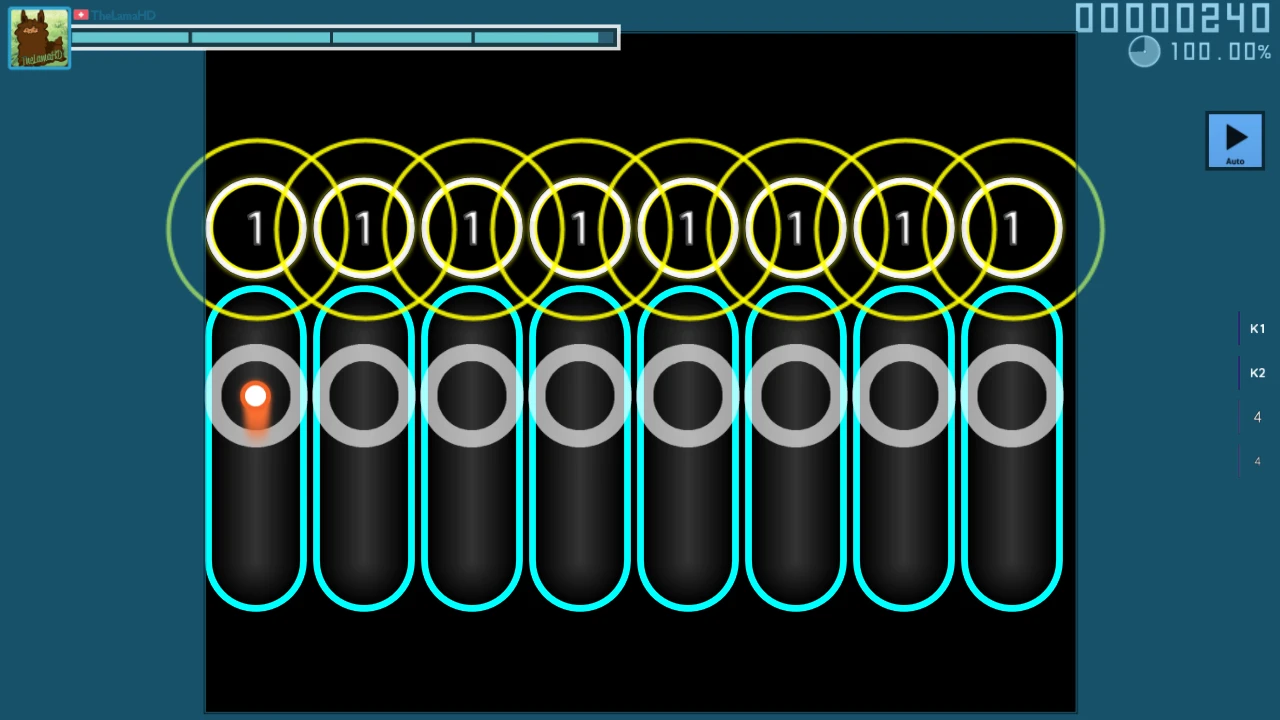Click the player avatar picture
This screenshot has height=720, width=1280.
(39, 39)
